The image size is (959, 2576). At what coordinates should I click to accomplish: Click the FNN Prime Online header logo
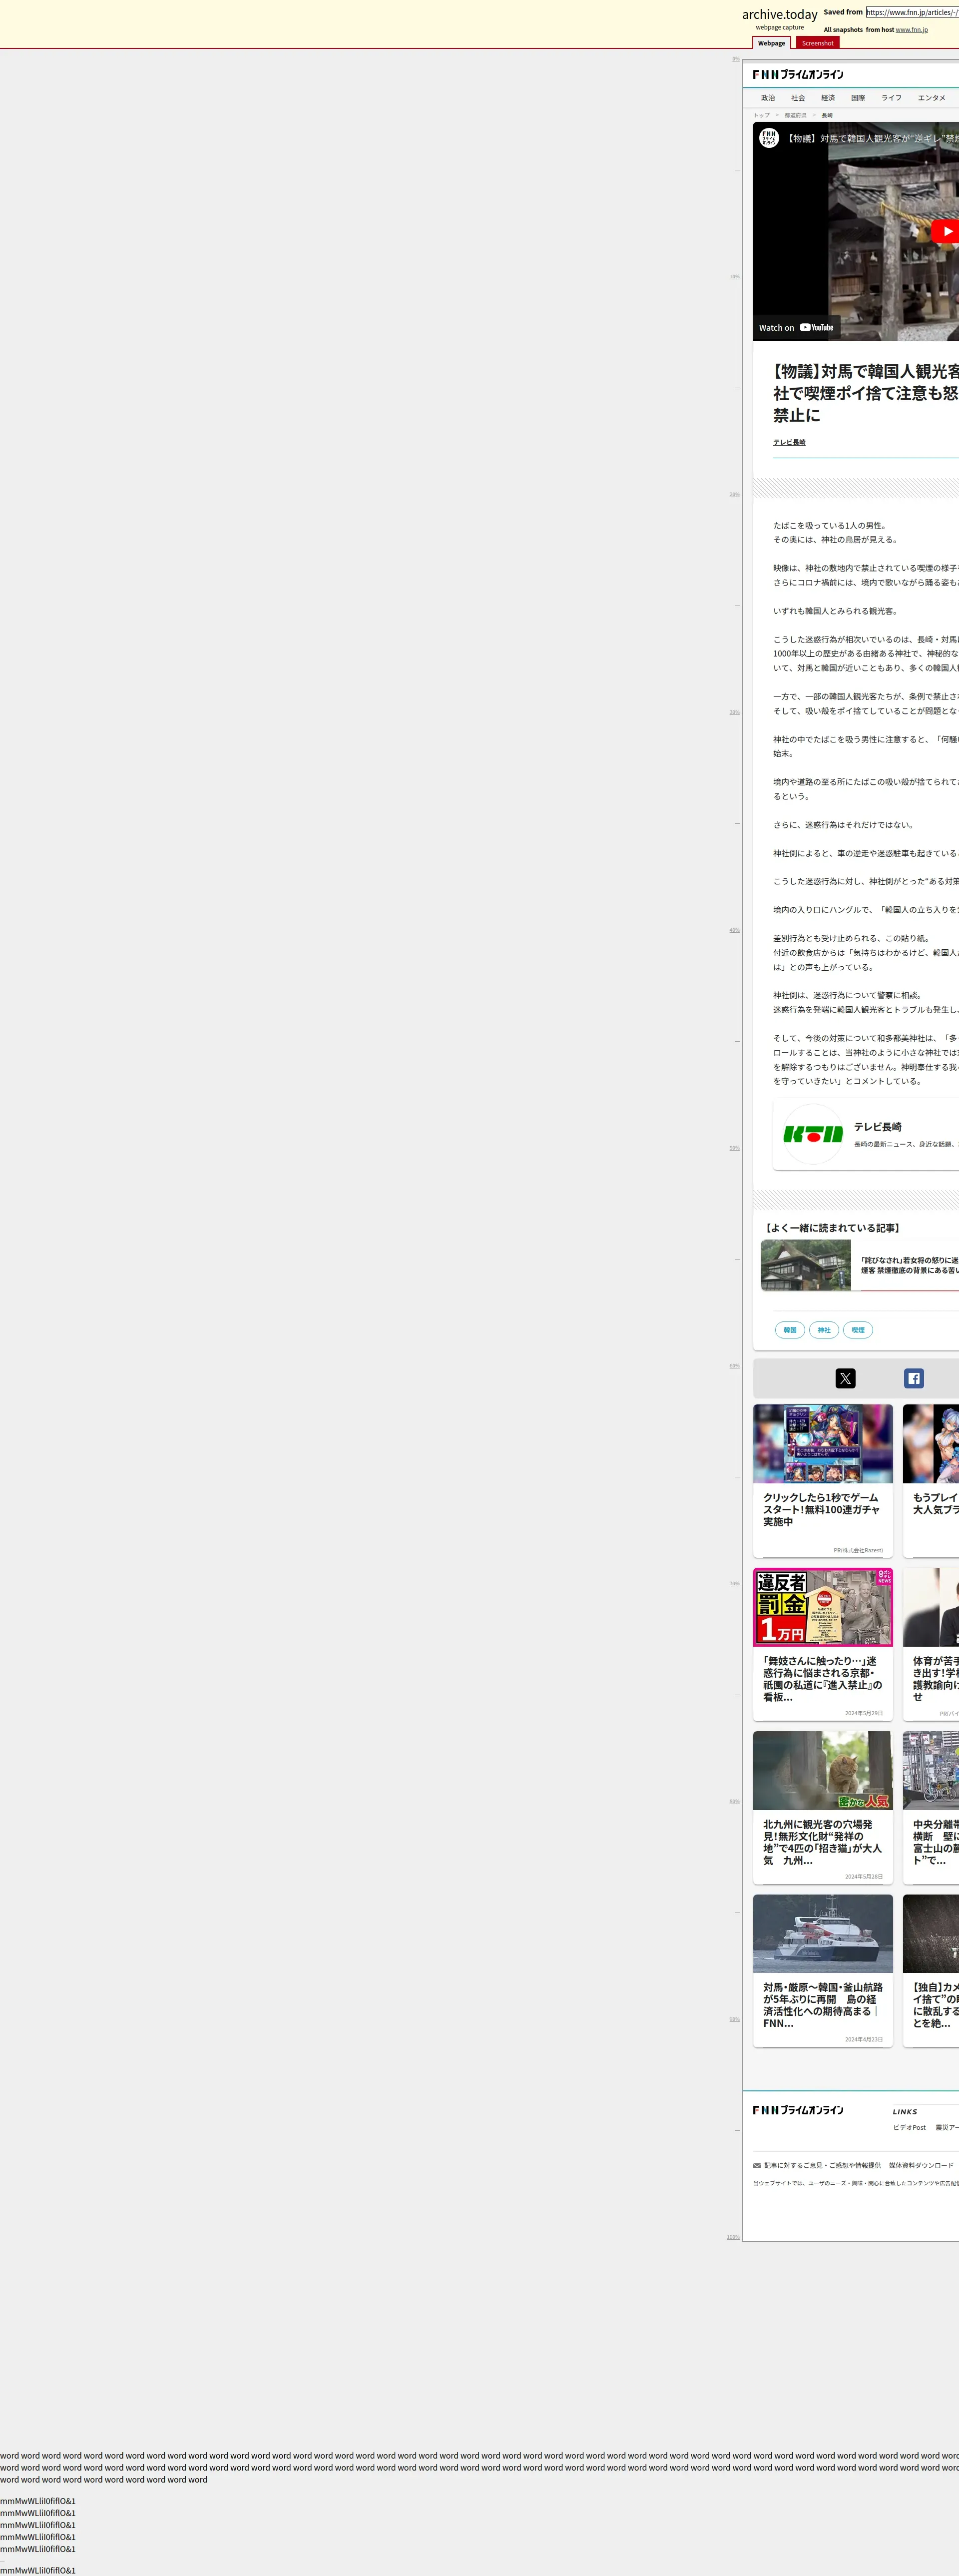pos(798,75)
